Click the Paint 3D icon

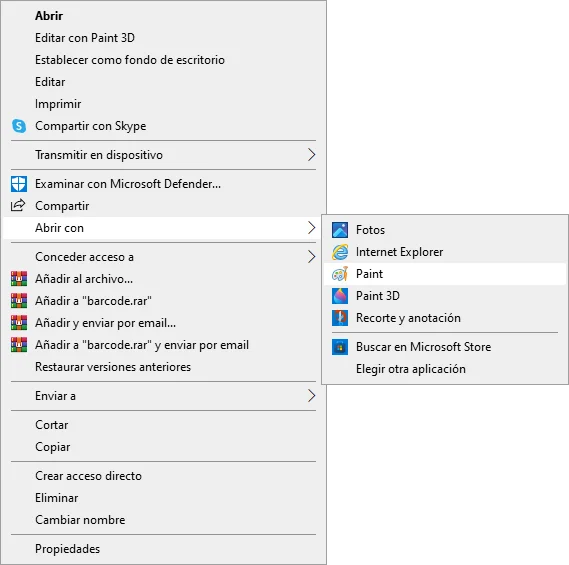(340, 296)
